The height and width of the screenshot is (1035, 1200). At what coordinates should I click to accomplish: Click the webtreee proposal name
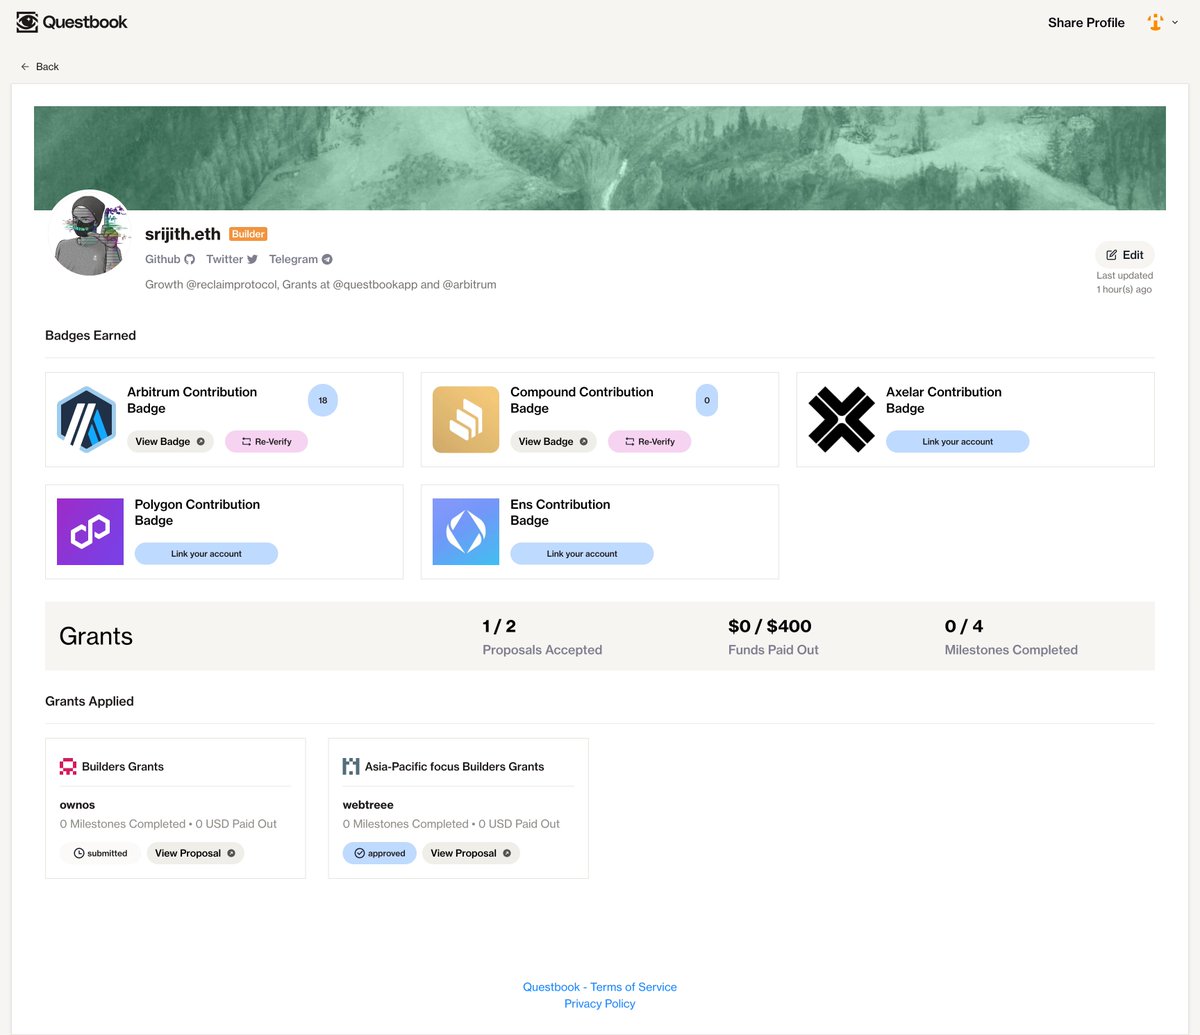(x=368, y=805)
